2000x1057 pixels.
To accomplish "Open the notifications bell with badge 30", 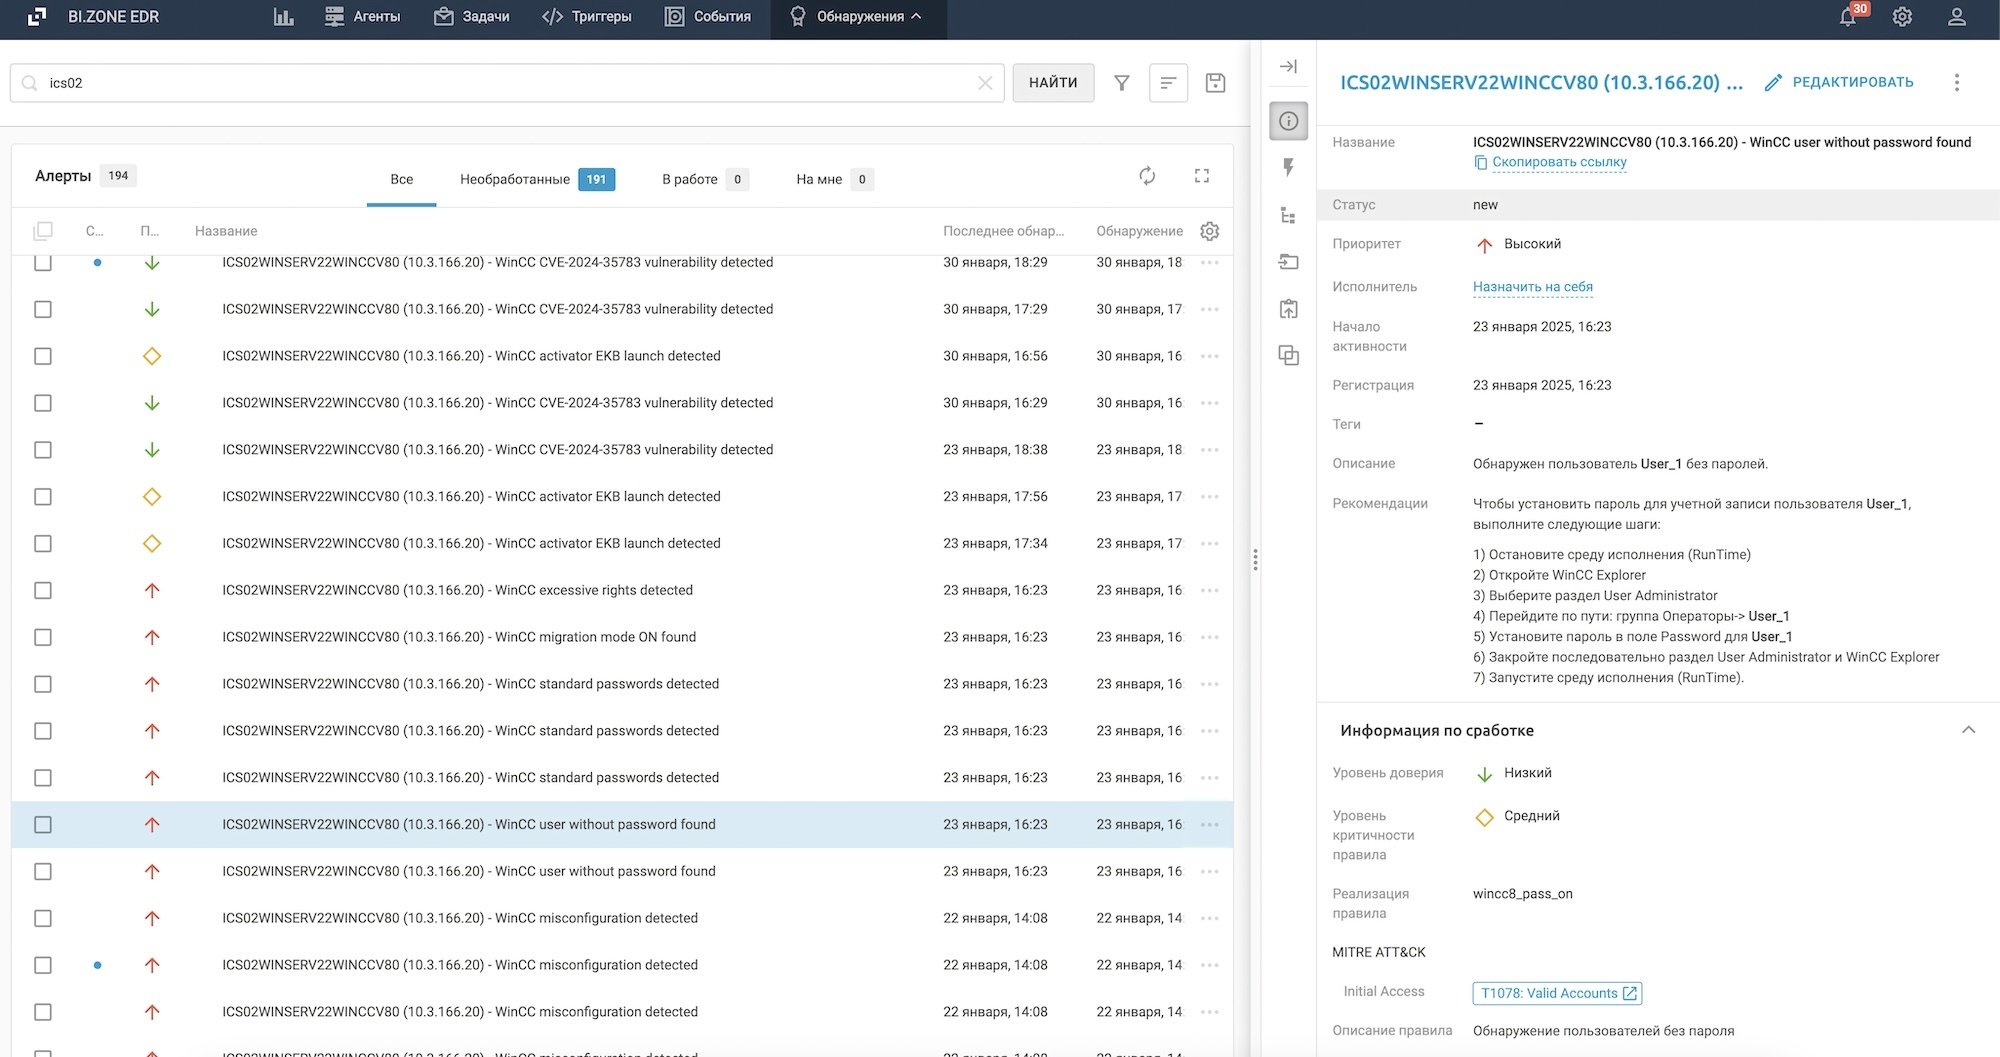I will [1848, 17].
